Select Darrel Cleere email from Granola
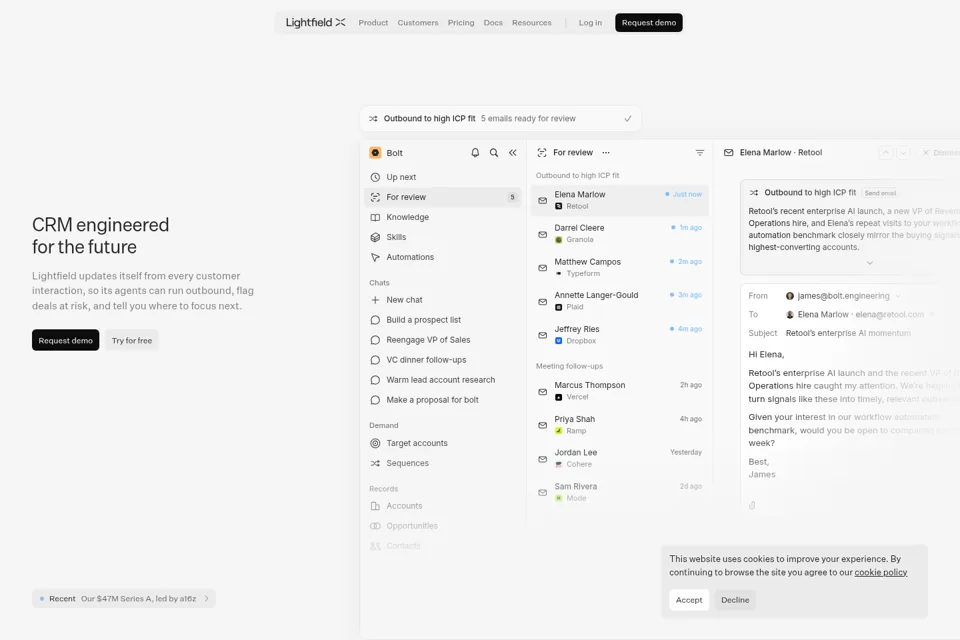This screenshot has width=960, height=640. tap(620, 233)
